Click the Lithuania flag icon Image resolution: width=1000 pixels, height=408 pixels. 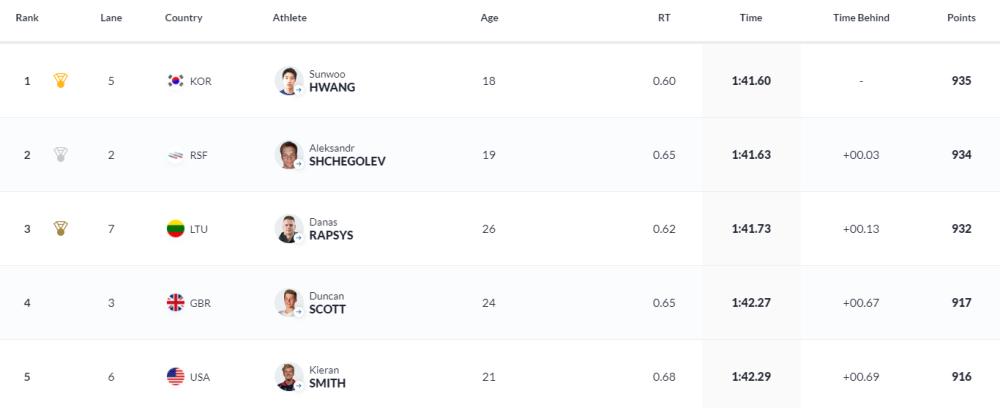[x=175, y=229]
